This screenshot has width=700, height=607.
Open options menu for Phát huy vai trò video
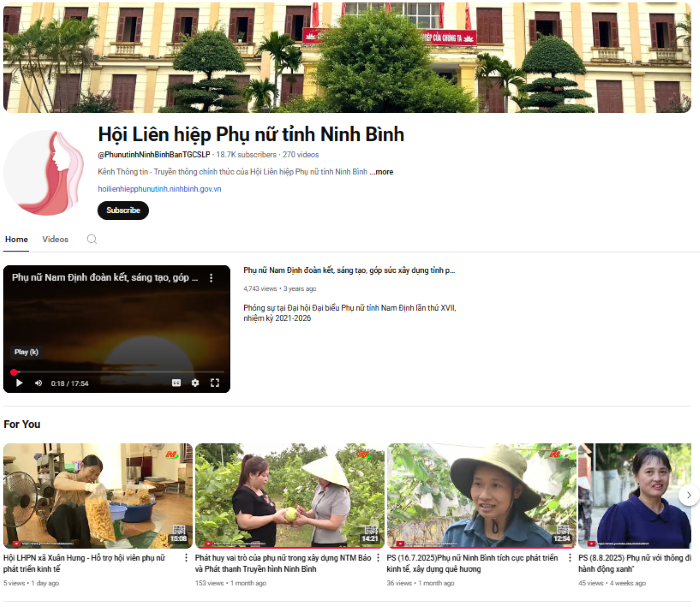[378, 558]
